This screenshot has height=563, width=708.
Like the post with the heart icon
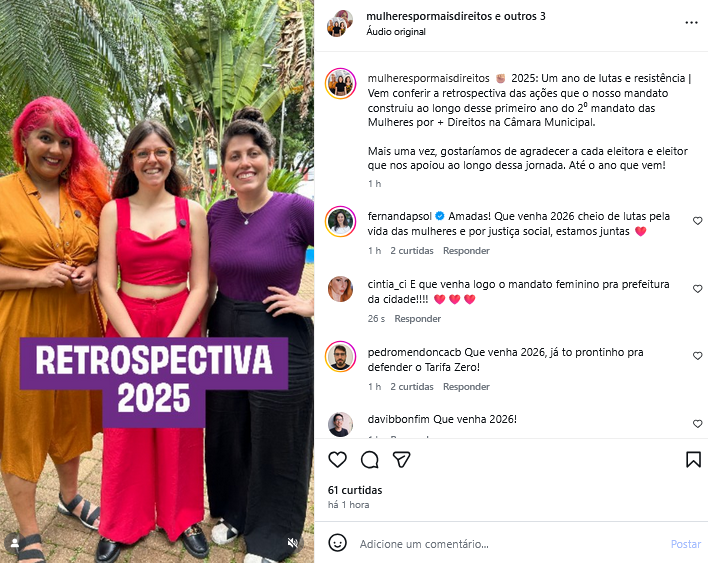337,460
